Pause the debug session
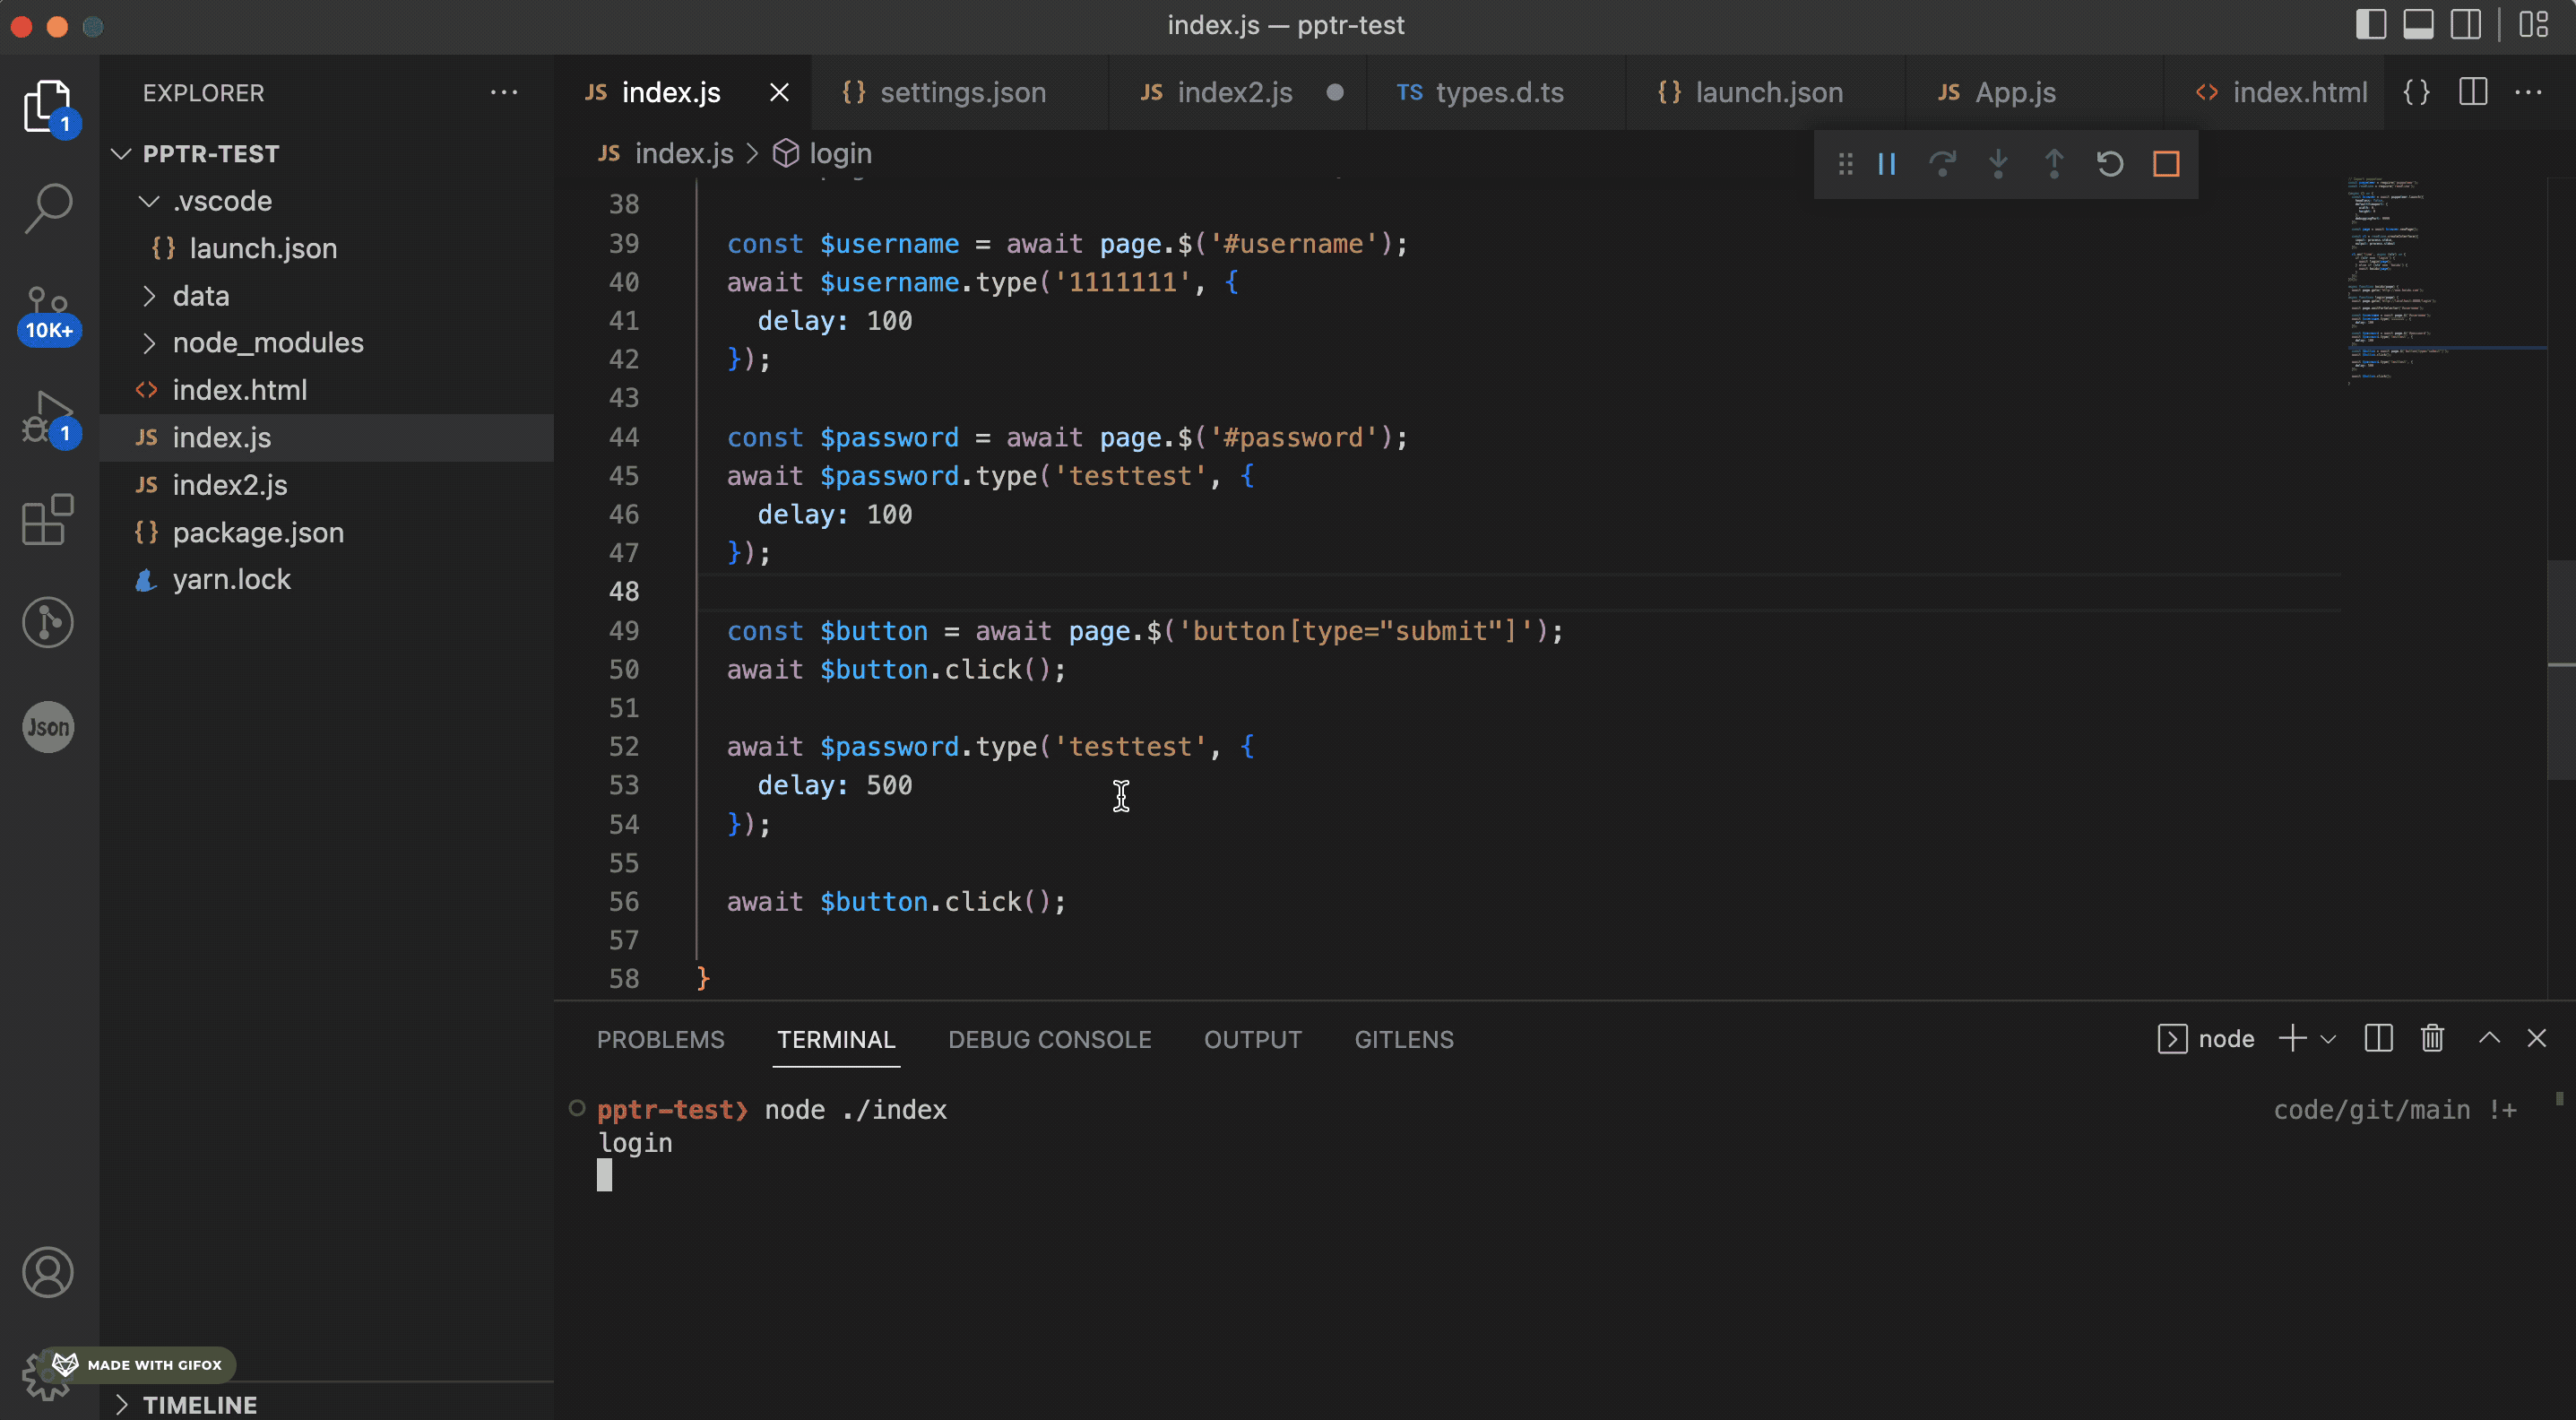The image size is (2576, 1420). click(x=1887, y=164)
